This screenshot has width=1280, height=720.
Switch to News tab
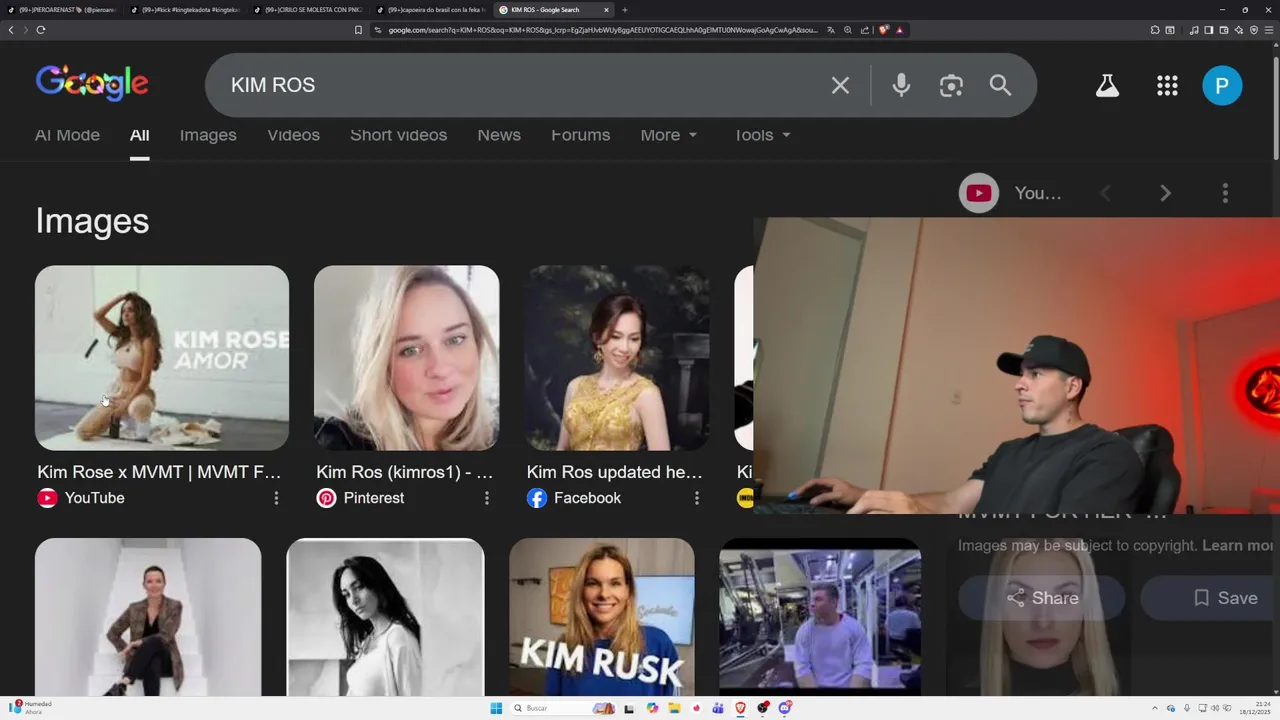pyautogui.click(x=499, y=135)
